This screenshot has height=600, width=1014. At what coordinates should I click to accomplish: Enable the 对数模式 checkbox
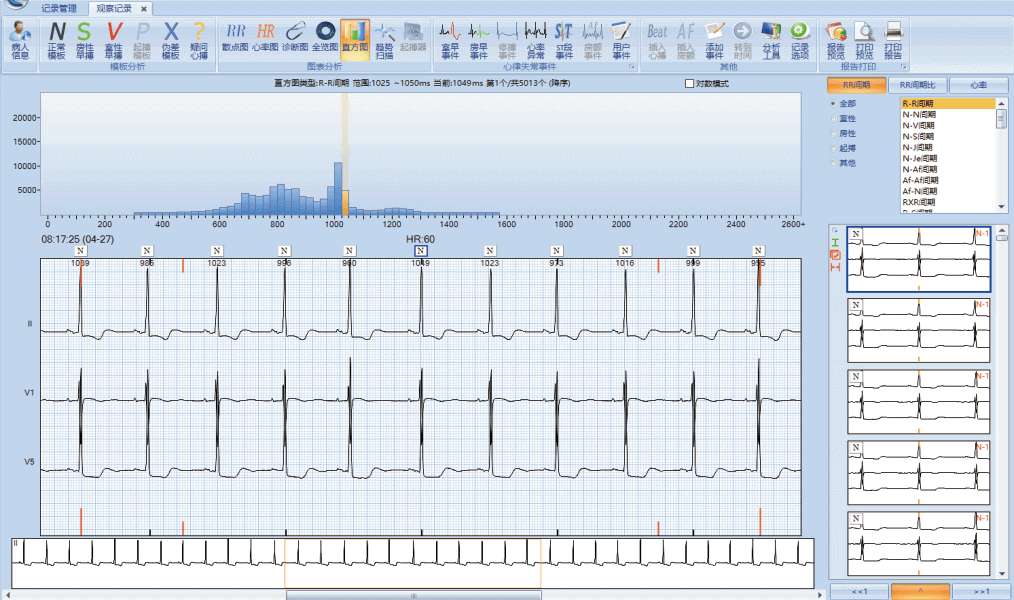[689, 83]
